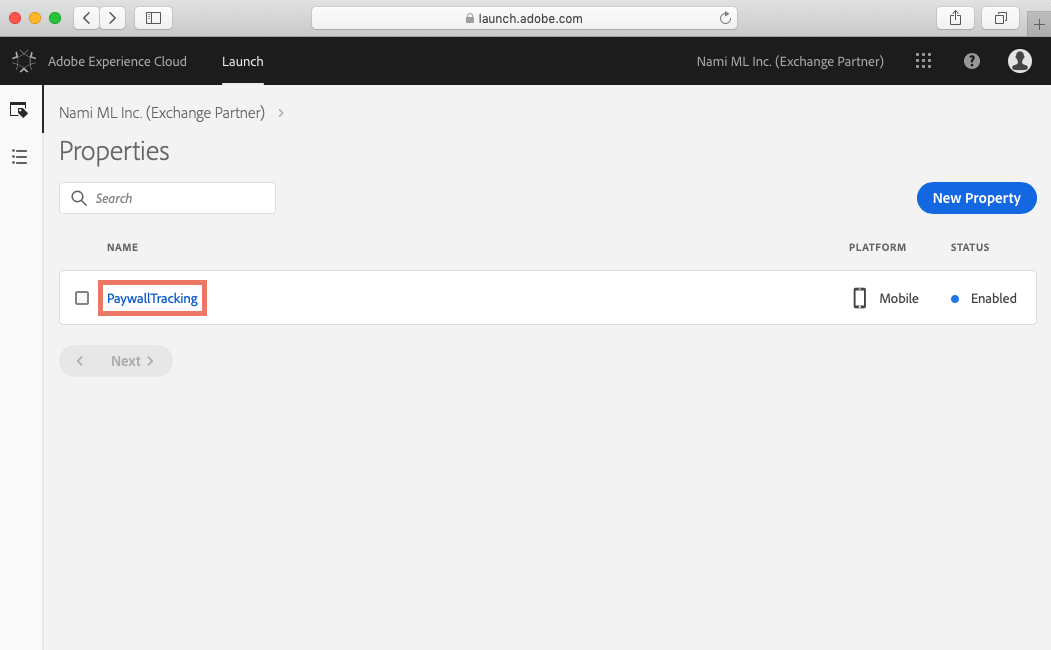
Task: Open the list view sidebar icon
Action: click(19, 157)
